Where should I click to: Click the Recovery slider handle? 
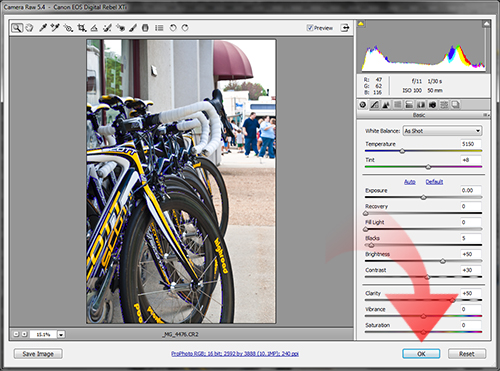click(x=366, y=213)
